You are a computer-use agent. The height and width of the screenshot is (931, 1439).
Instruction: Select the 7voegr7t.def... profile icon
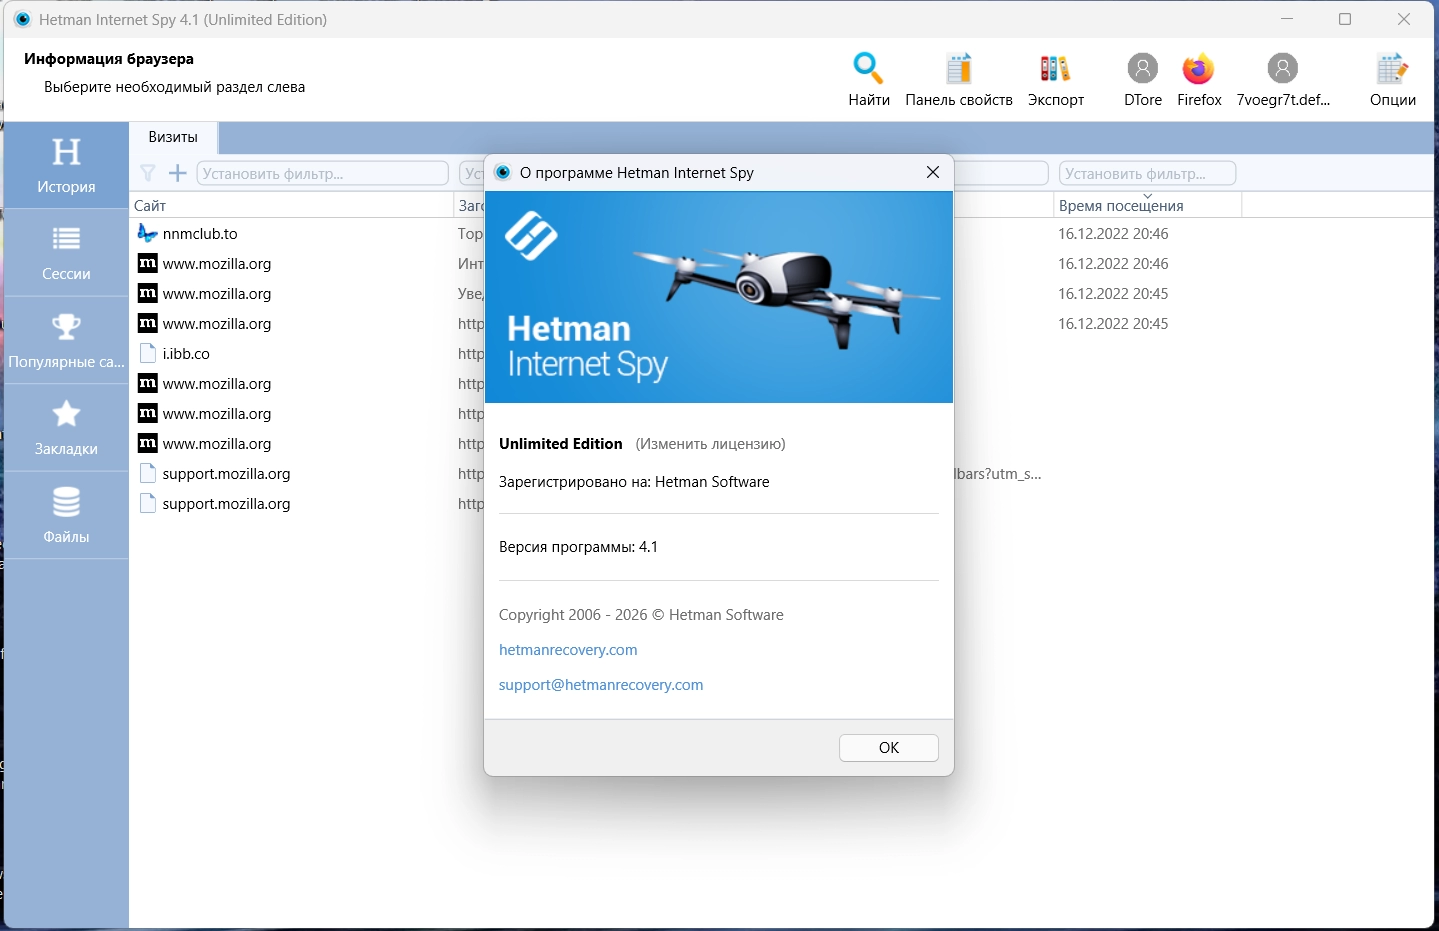click(1282, 68)
